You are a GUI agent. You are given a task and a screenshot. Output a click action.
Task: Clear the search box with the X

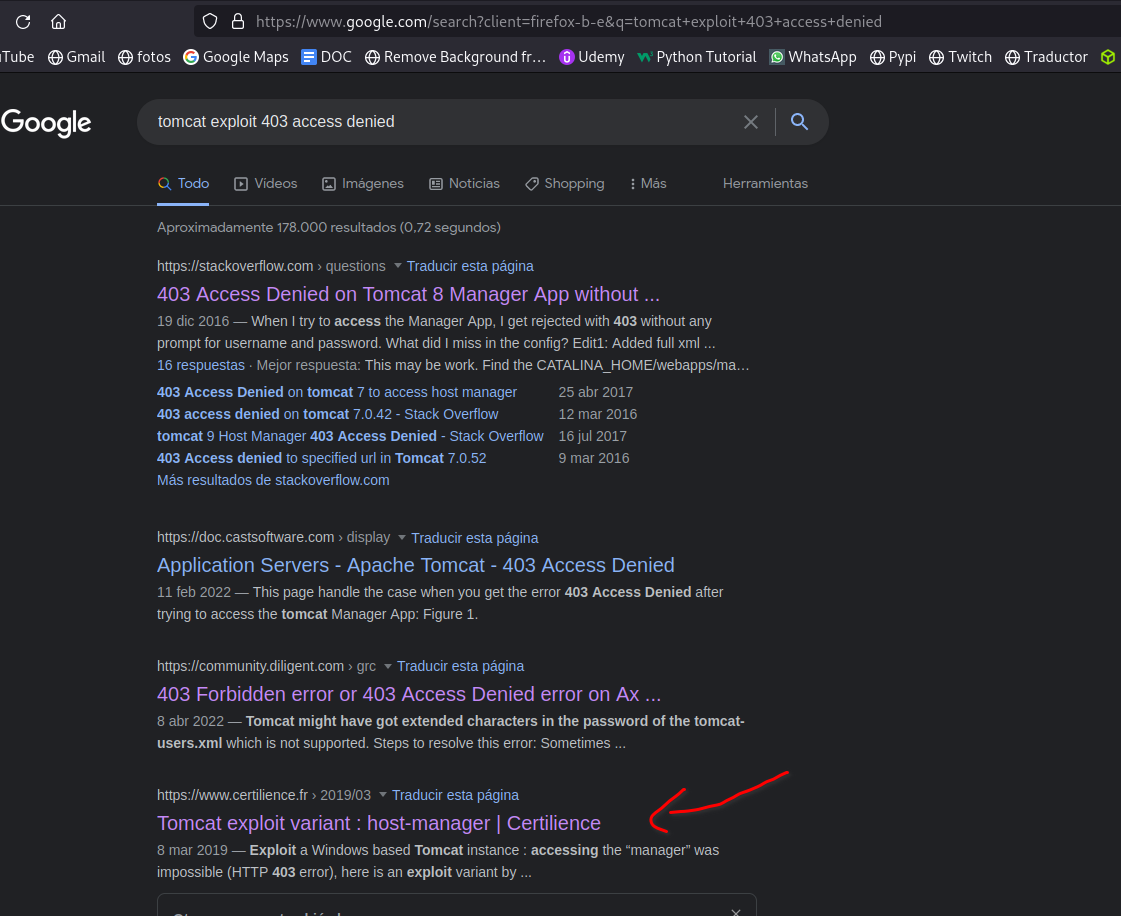(751, 122)
